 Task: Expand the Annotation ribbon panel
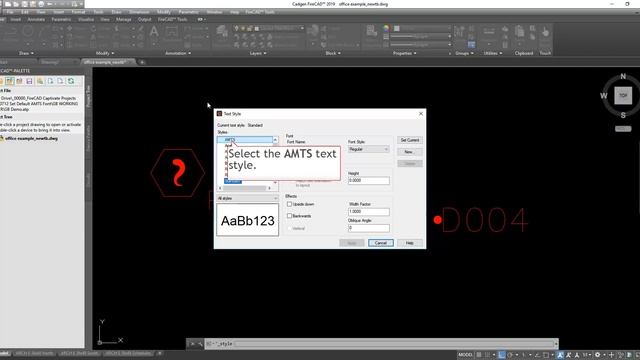point(178,53)
